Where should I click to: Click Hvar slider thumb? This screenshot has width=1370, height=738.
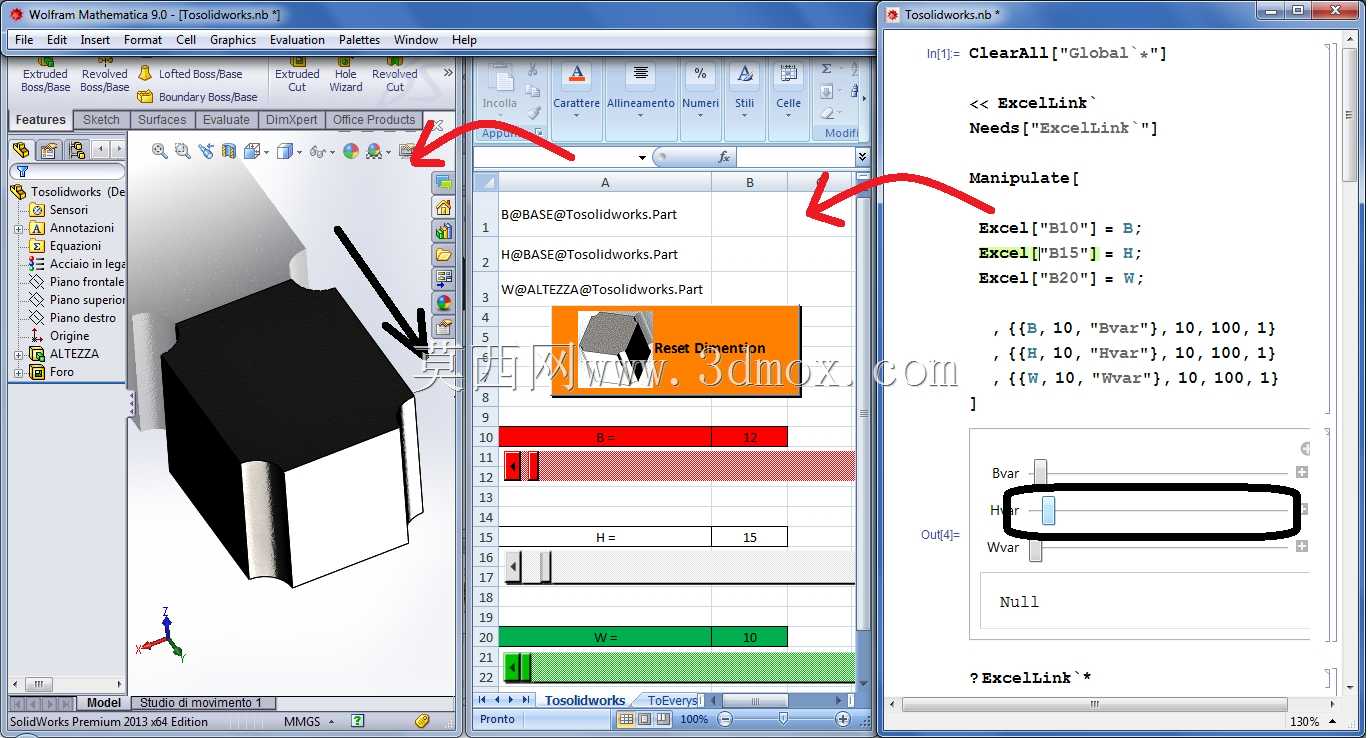(1048, 510)
